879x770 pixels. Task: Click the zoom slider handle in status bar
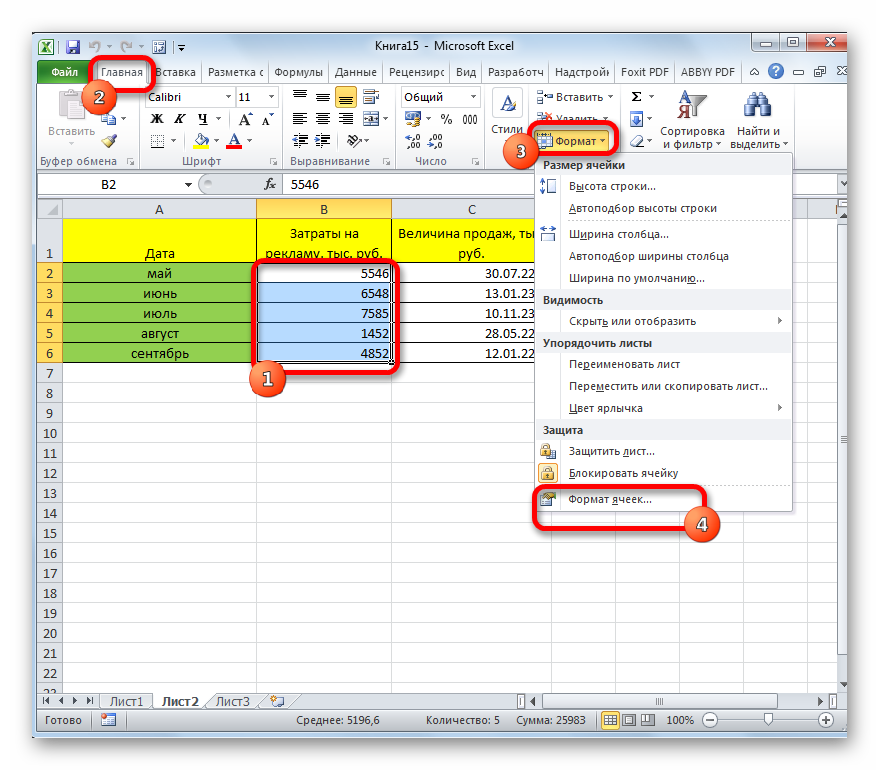pos(767,720)
